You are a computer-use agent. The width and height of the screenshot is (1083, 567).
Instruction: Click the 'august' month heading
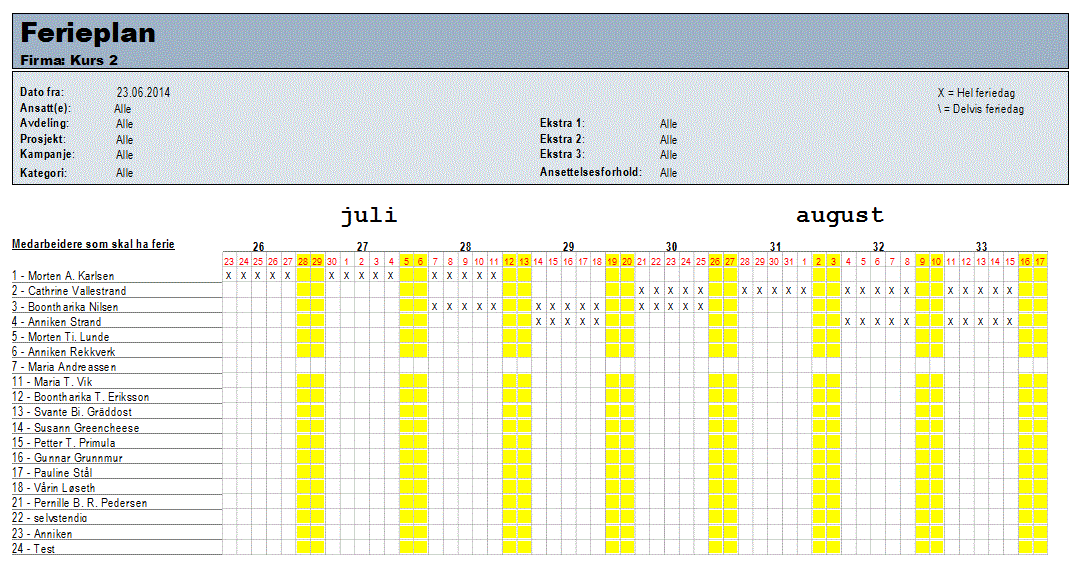tap(840, 215)
